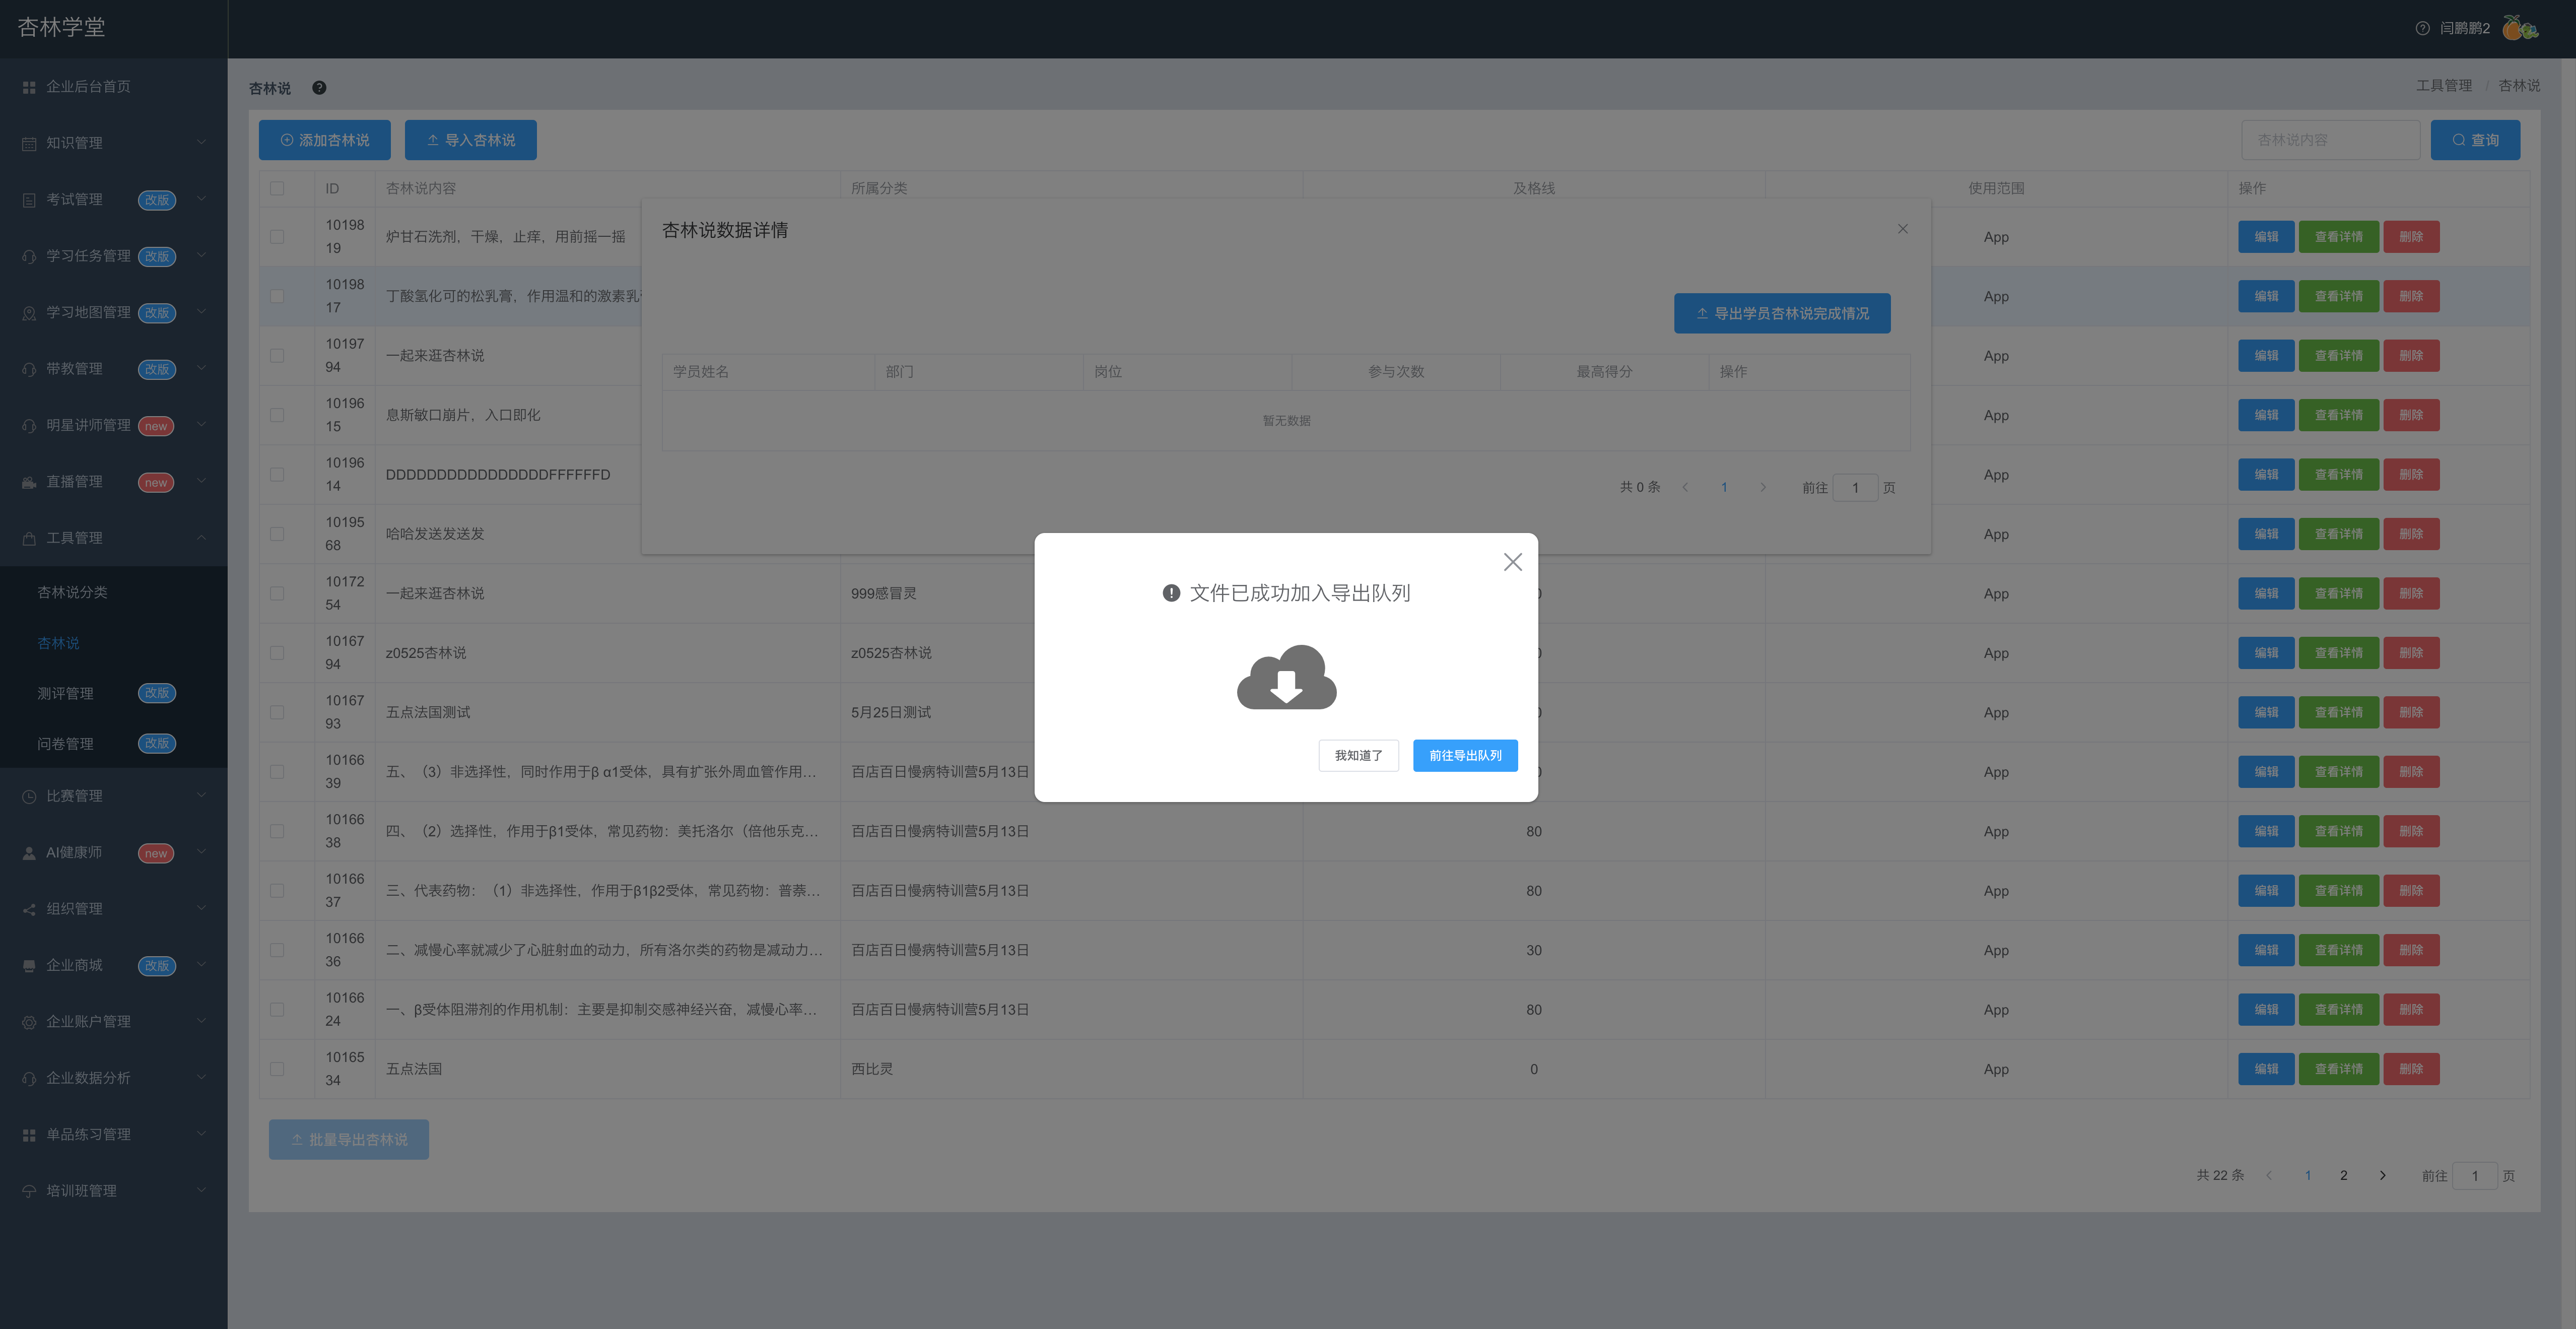Click the user avatar in top bar
Viewport: 2576px width, 1329px height.
[2519, 28]
